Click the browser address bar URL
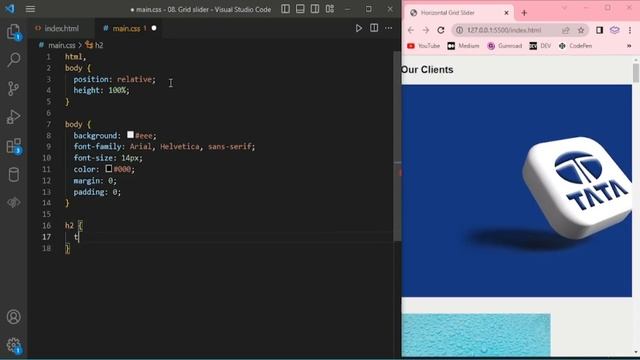 (504, 30)
